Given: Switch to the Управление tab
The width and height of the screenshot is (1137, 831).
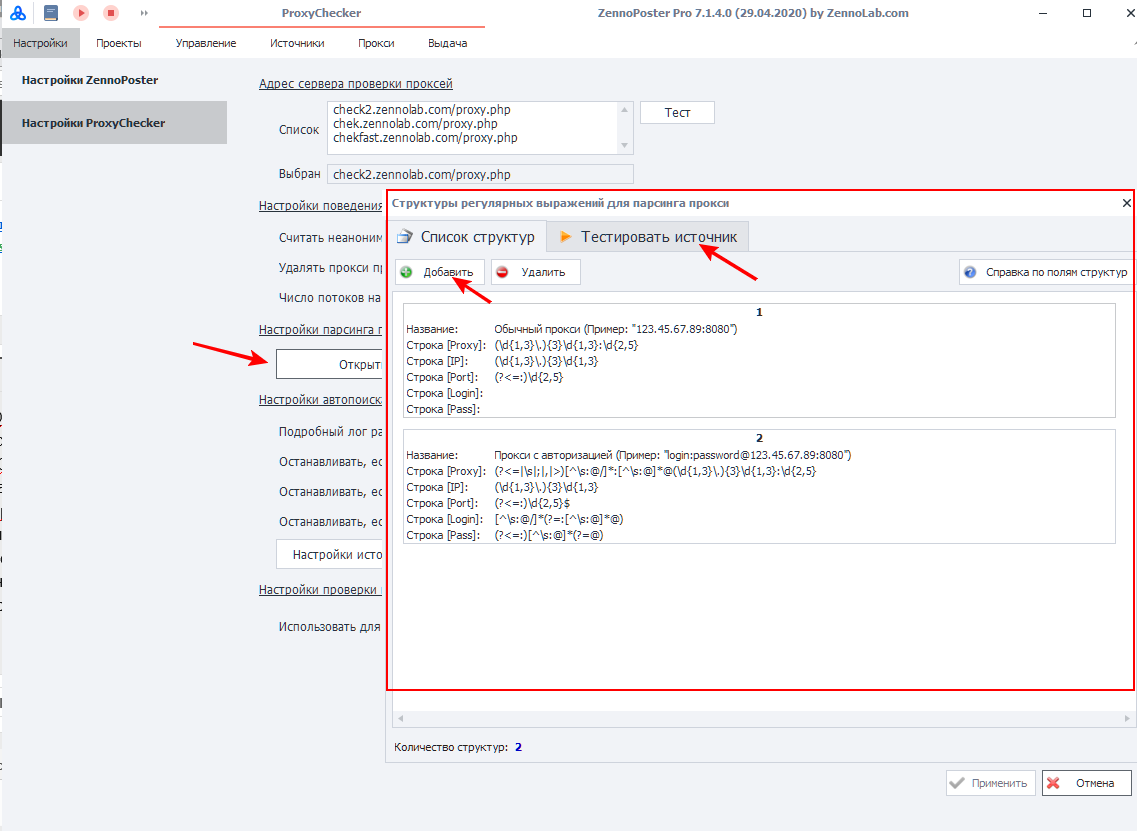Looking at the screenshot, I should [206, 44].
